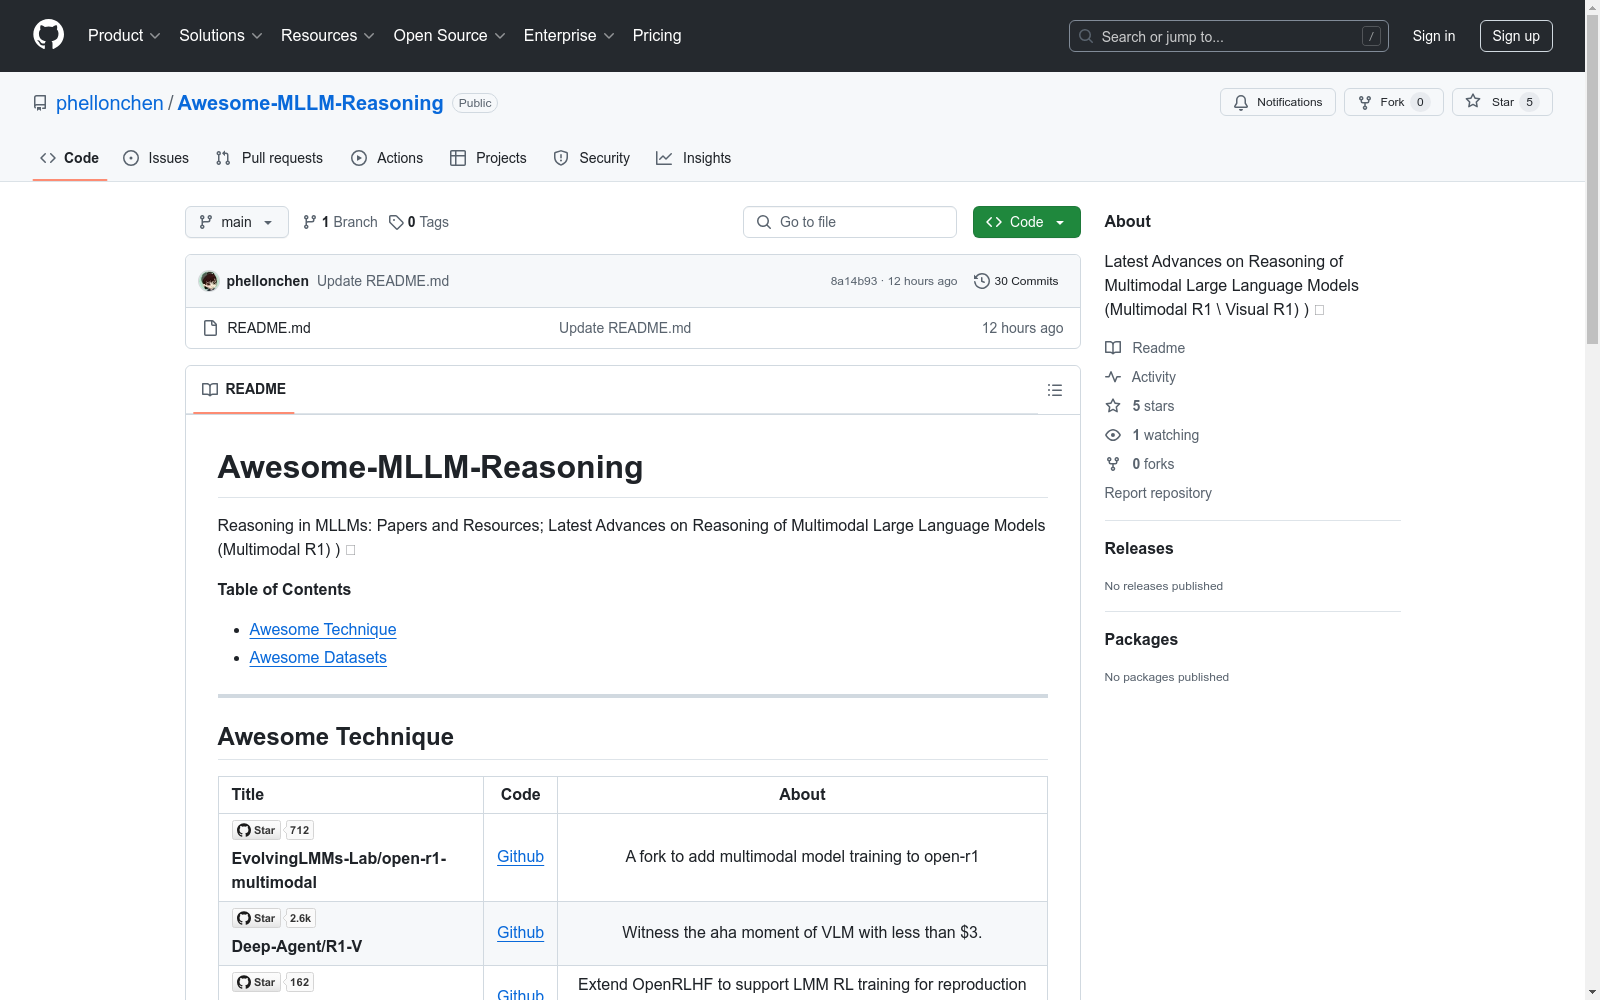Click Sign in
Viewport: 1600px width, 1000px height.
click(x=1434, y=36)
